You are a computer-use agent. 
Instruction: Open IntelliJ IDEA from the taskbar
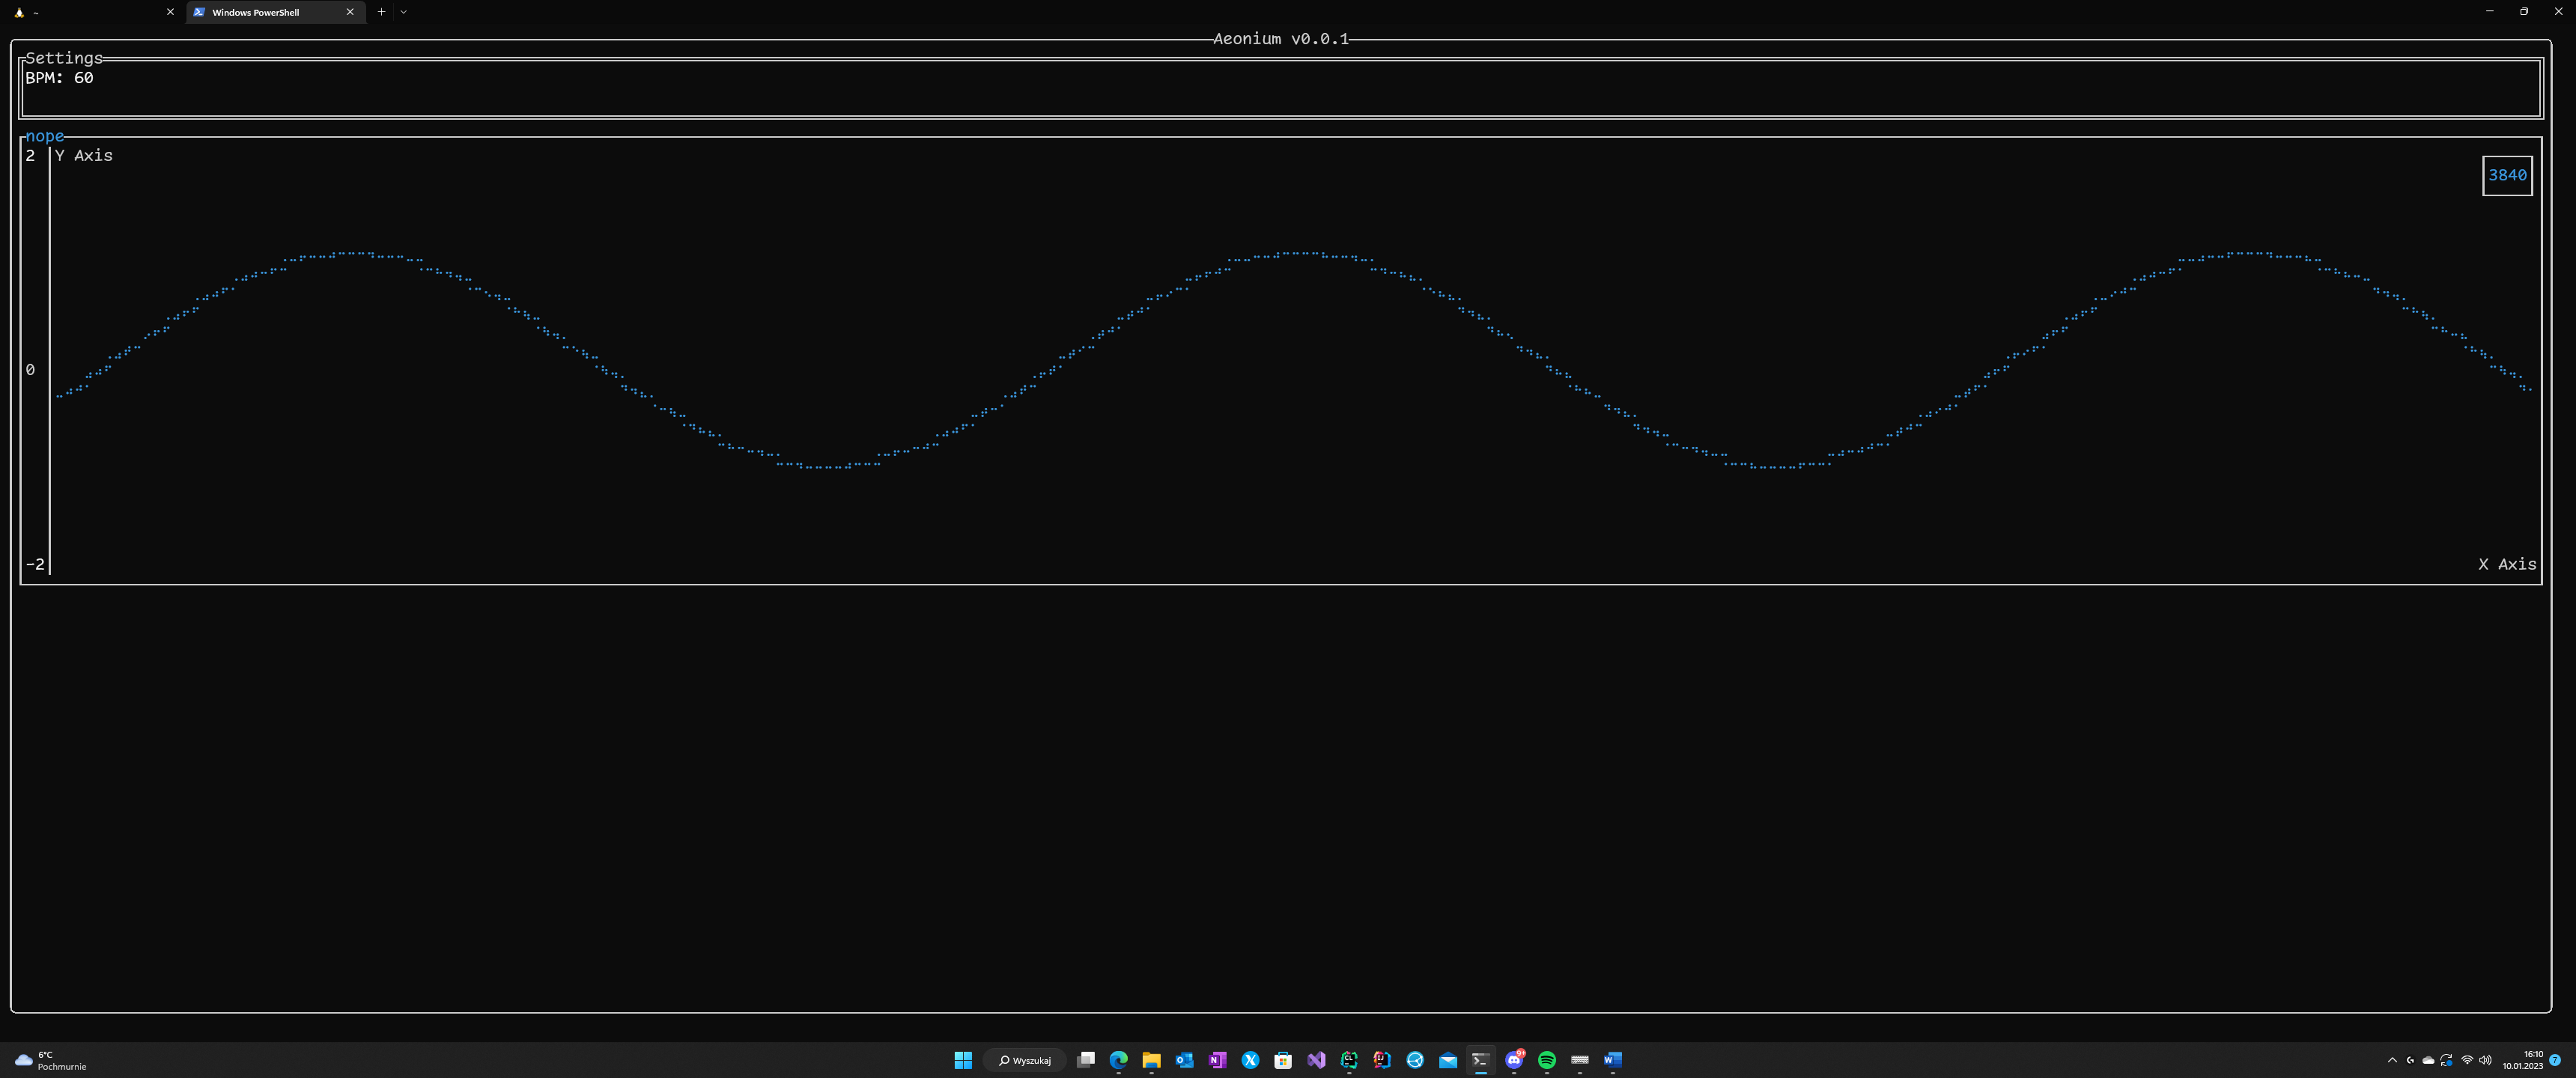(x=1382, y=1060)
